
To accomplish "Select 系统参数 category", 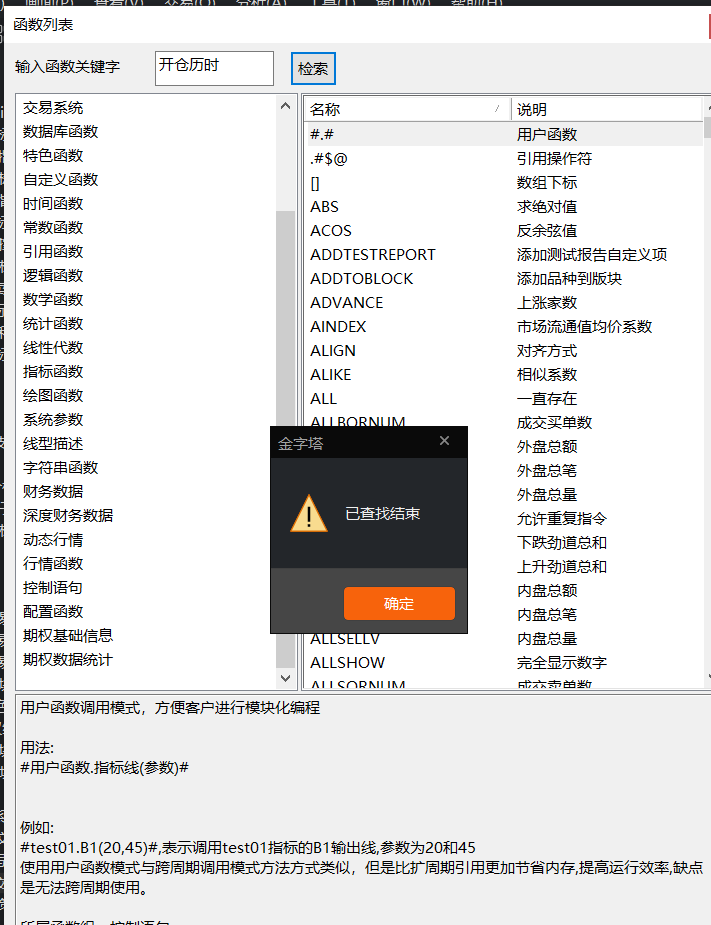I will pyautogui.click(x=53, y=420).
